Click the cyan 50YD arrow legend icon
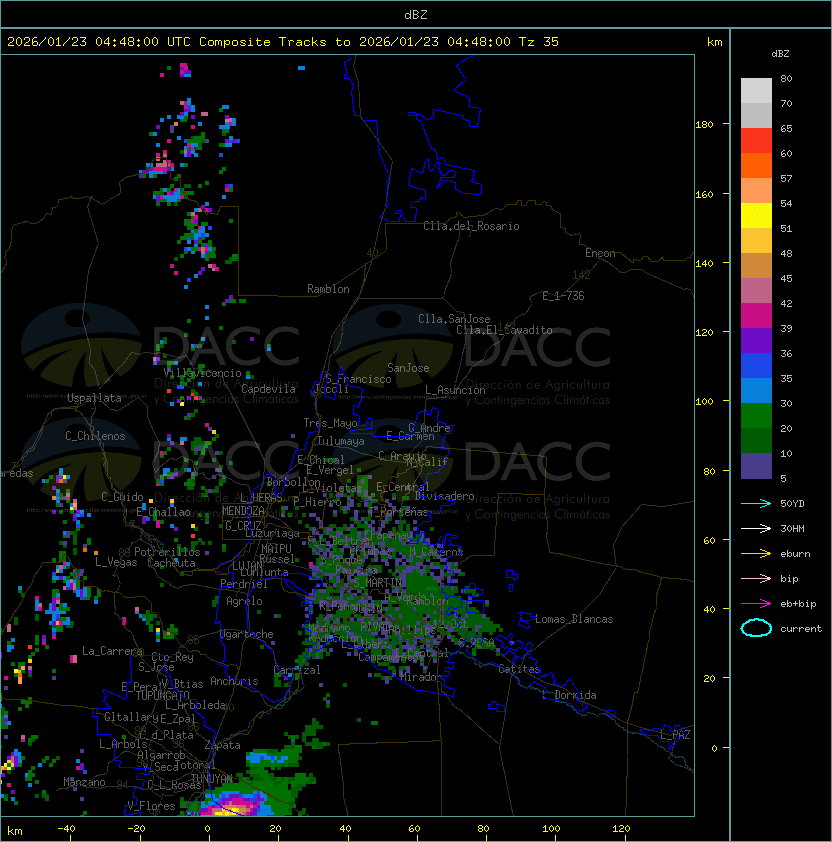The image size is (832, 842). pos(756,504)
